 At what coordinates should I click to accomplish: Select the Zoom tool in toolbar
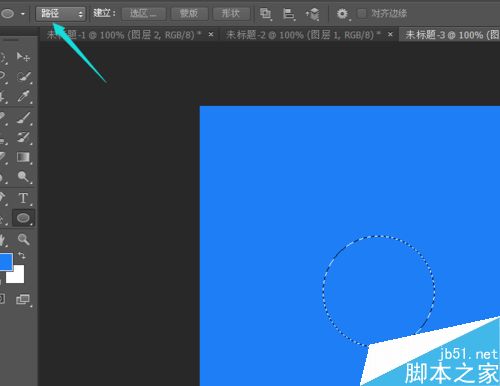(x=23, y=239)
